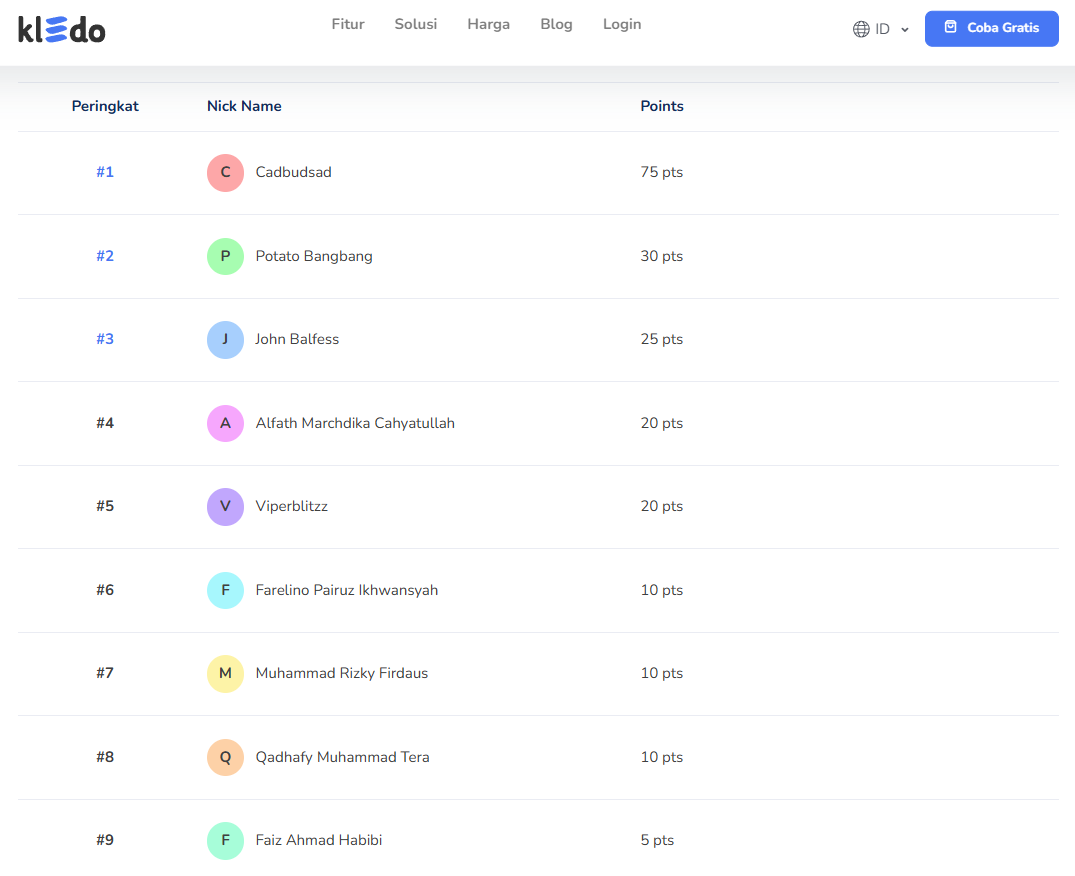Screen dimensions: 1075x876
Task: Click Viperblitzz's purple V avatar
Action: 225,507
